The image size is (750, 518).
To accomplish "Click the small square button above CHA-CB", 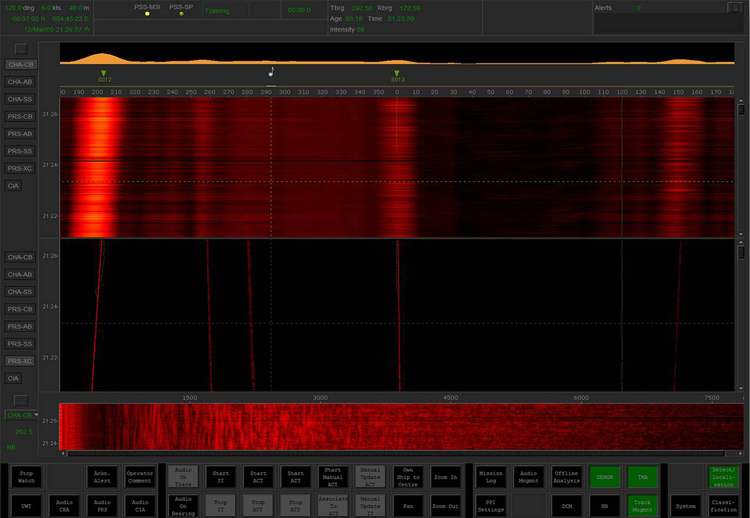I will click(x=20, y=48).
